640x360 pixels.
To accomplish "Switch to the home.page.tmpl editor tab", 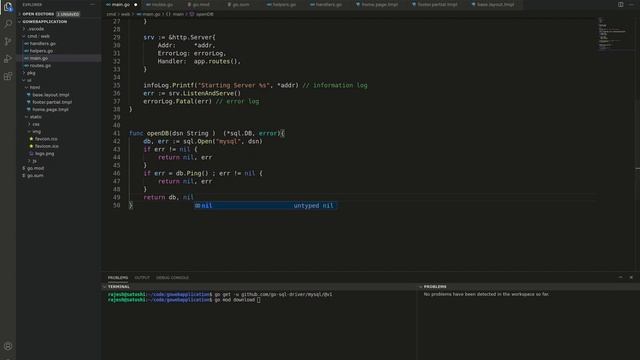I will click(380, 4).
